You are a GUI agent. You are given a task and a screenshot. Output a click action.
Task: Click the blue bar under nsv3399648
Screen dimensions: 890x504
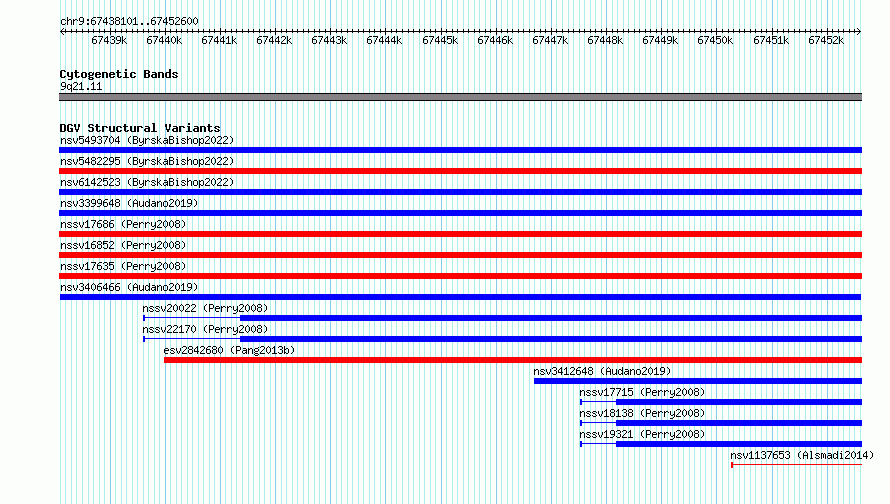coord(460,213)
